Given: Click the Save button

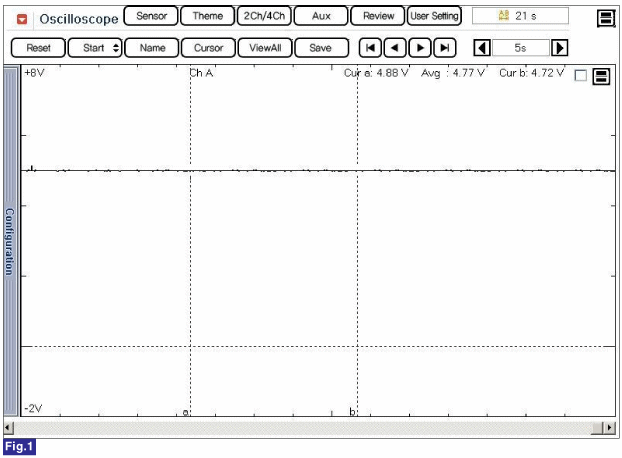Looking at the screenshot, I should [x=320, y=47].
